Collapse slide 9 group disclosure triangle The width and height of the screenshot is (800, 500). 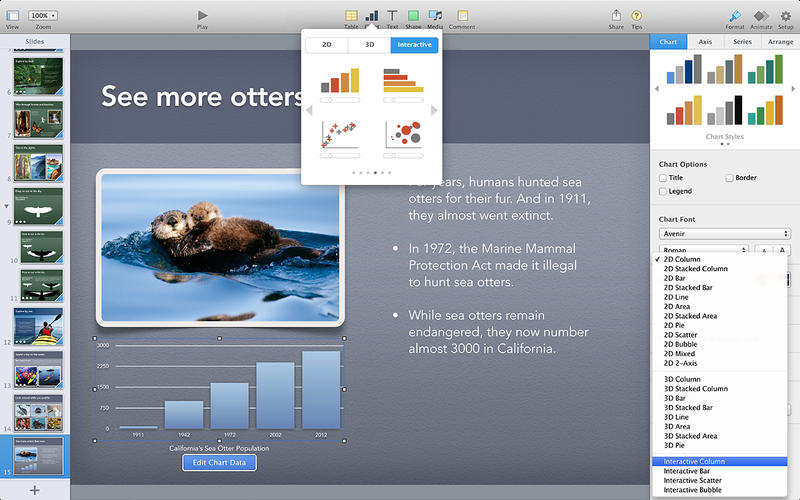(6, 207)
